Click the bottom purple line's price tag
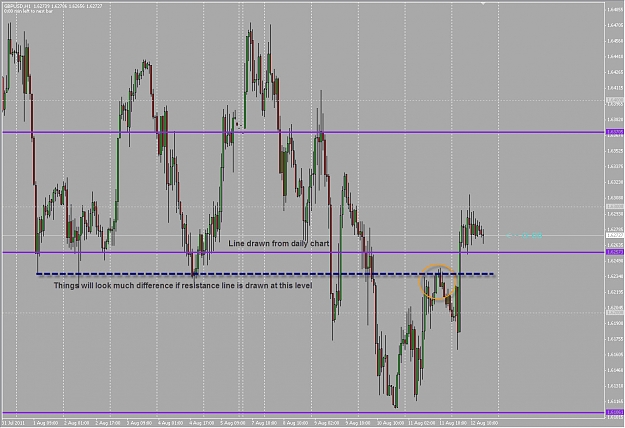625x428 pixels. [x=615, y=412]
